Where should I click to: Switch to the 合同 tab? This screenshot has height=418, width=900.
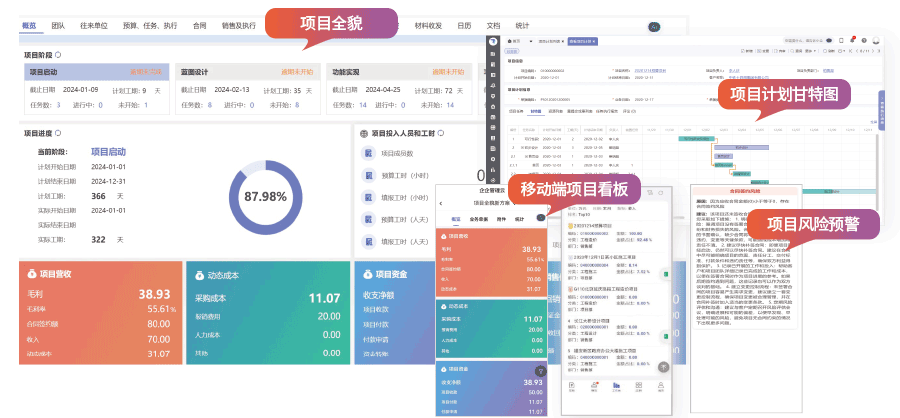[x=199, y=27]
